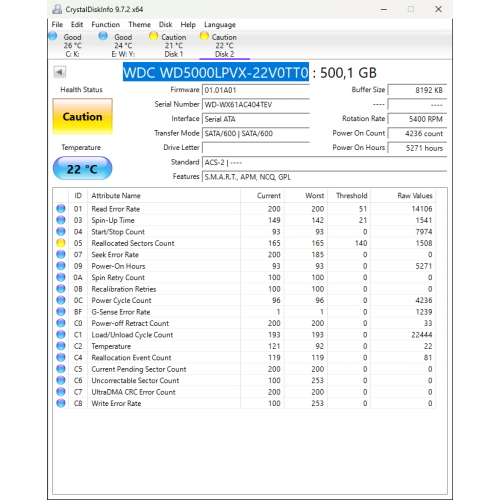Select the Load/Unload Cycle Count attribute name
The width and height of the screenshot is (500, 500).
tap(132, 335)
